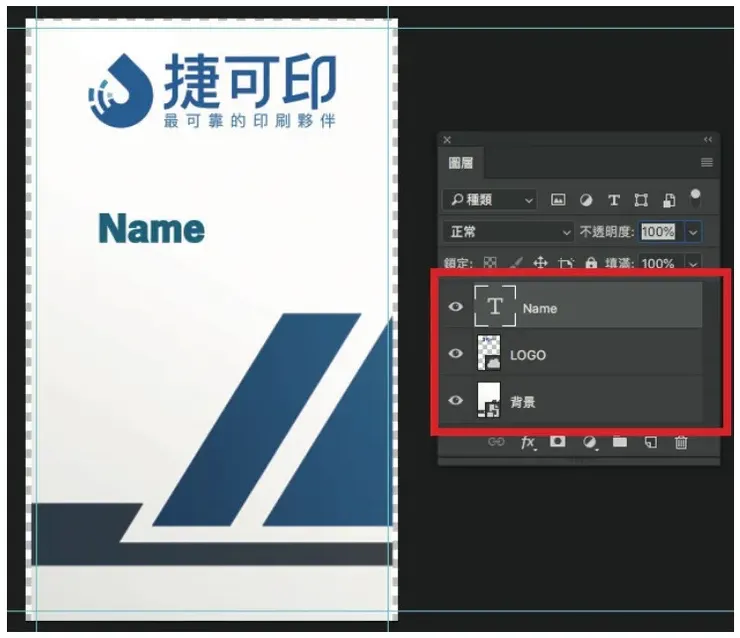740x638 pixels.
Task: Expand the opacity slider arrow
Action: click(x=693, y=232)
